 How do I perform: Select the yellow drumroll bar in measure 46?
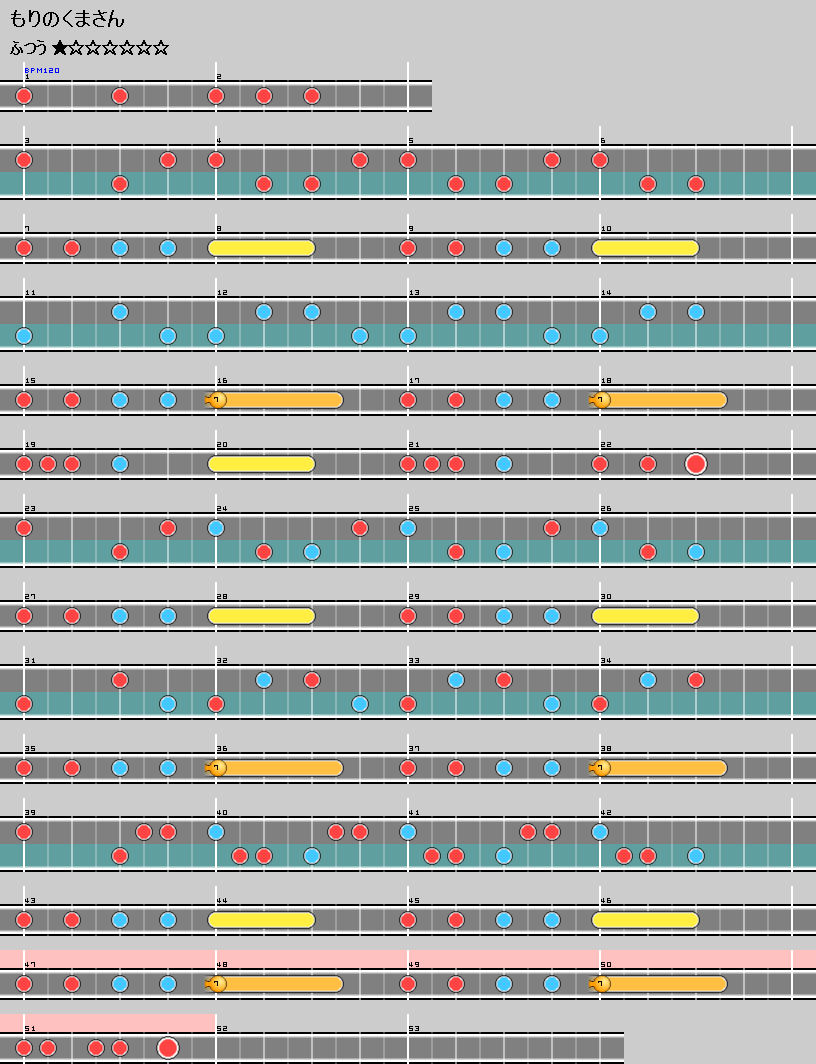(646, 920)
